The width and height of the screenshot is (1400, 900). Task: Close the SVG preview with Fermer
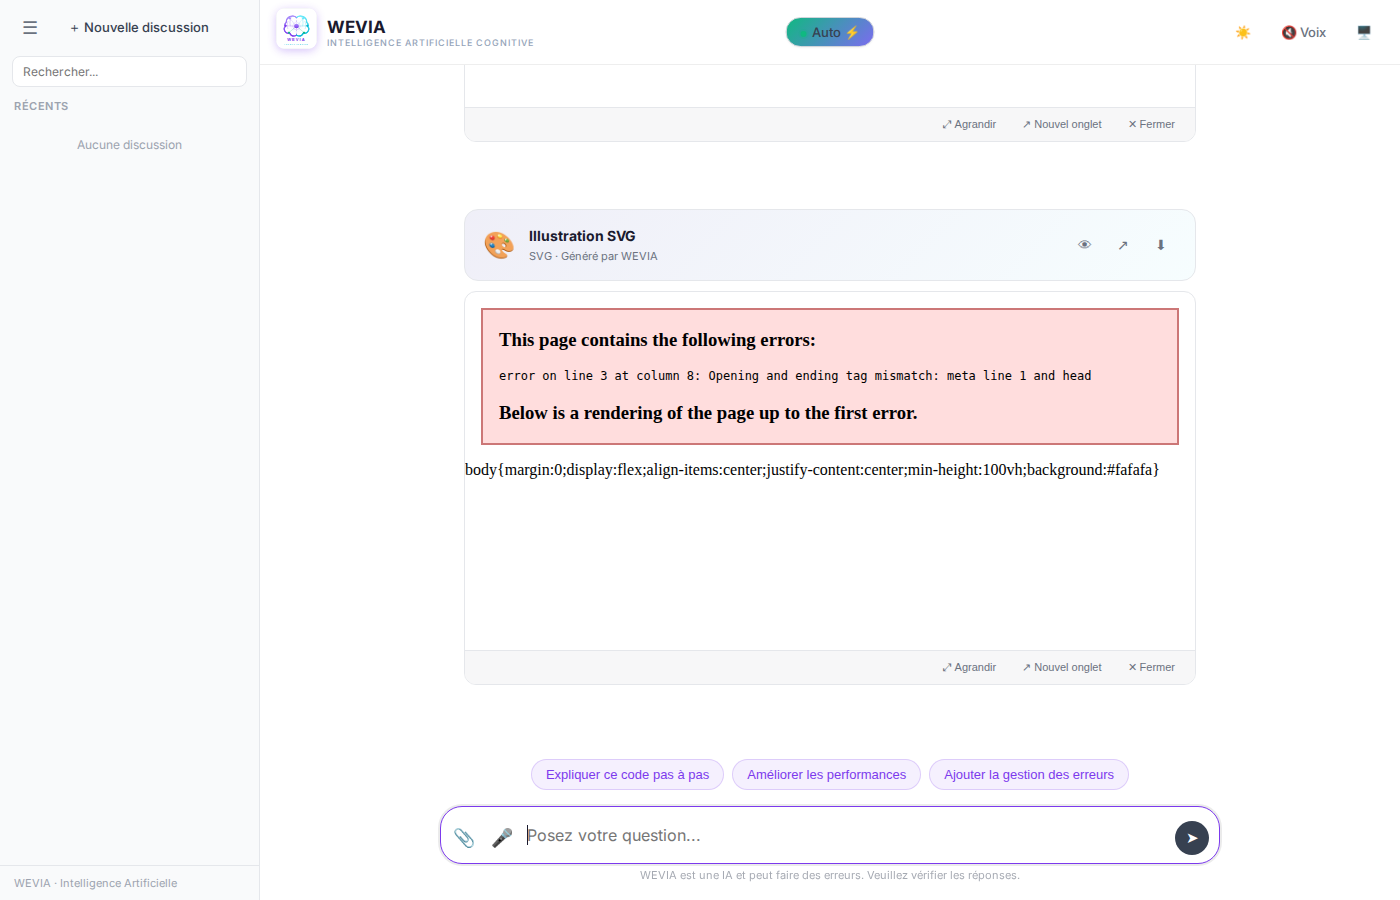pyautogui.click(x=1152, y=667)
